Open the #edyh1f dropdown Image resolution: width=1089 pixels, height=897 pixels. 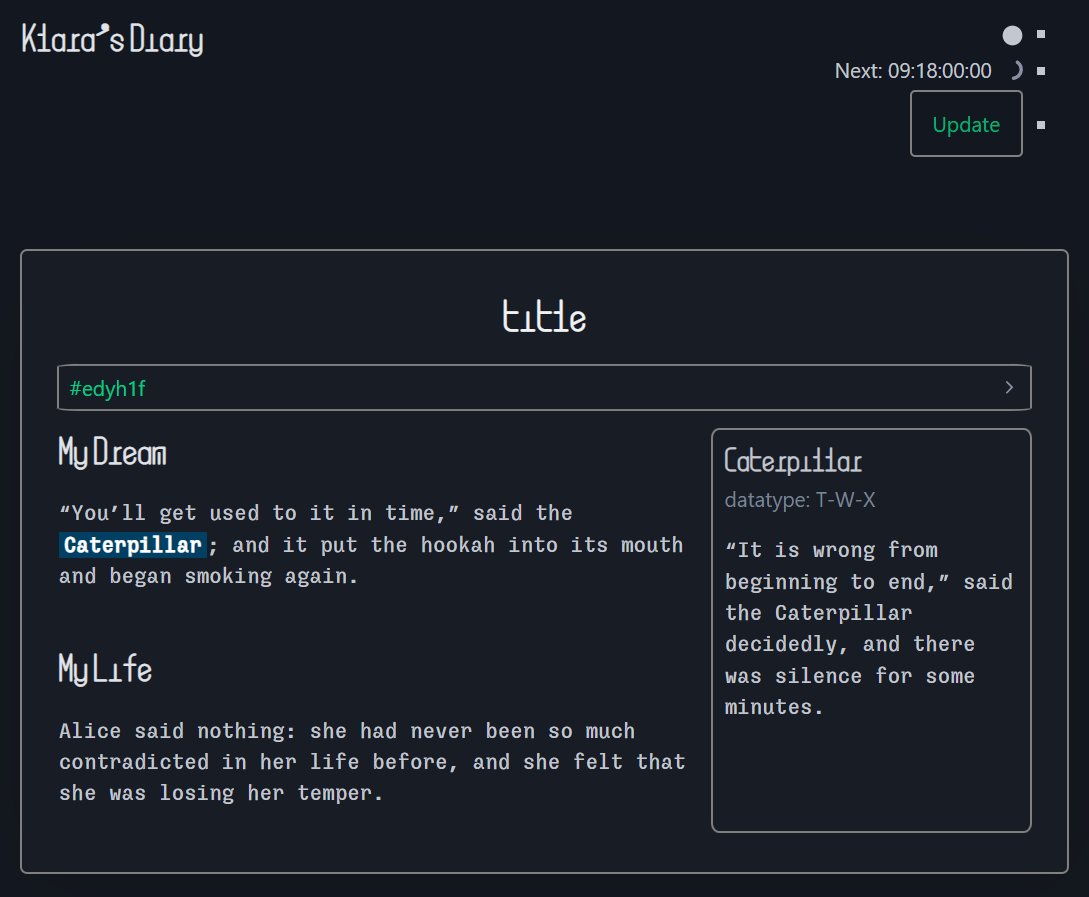544,387
